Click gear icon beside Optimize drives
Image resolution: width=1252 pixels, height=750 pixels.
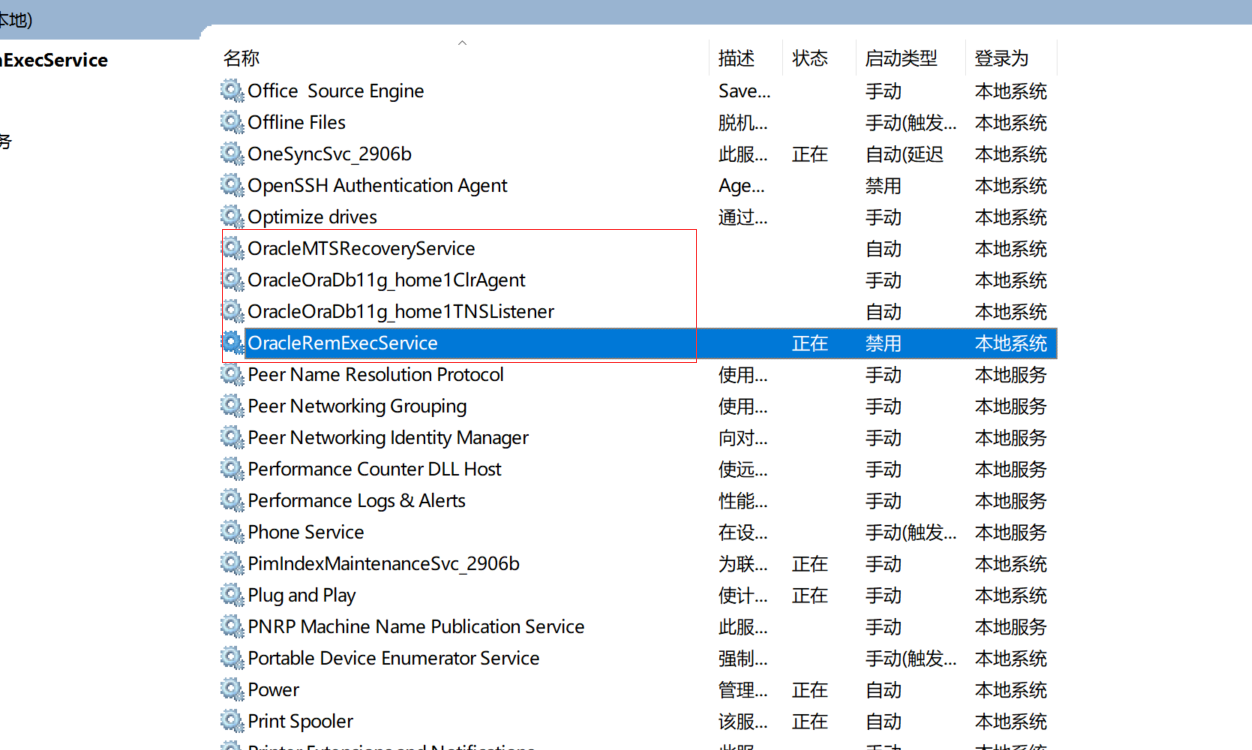tap(232, 217)
